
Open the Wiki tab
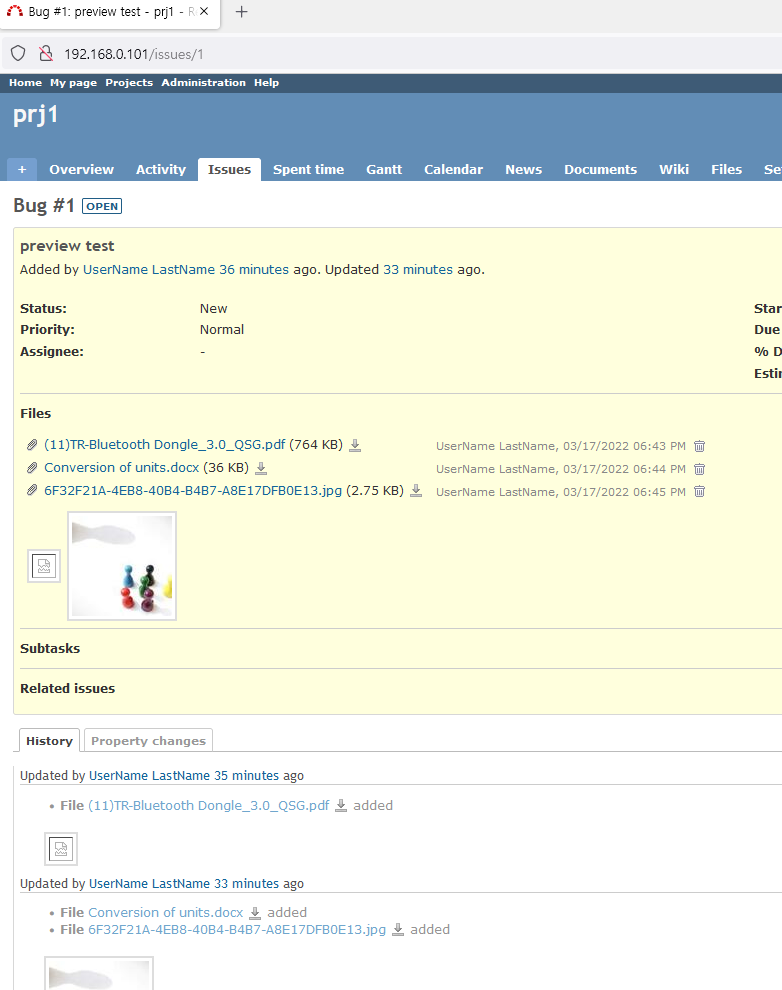(x=673, y=169)
